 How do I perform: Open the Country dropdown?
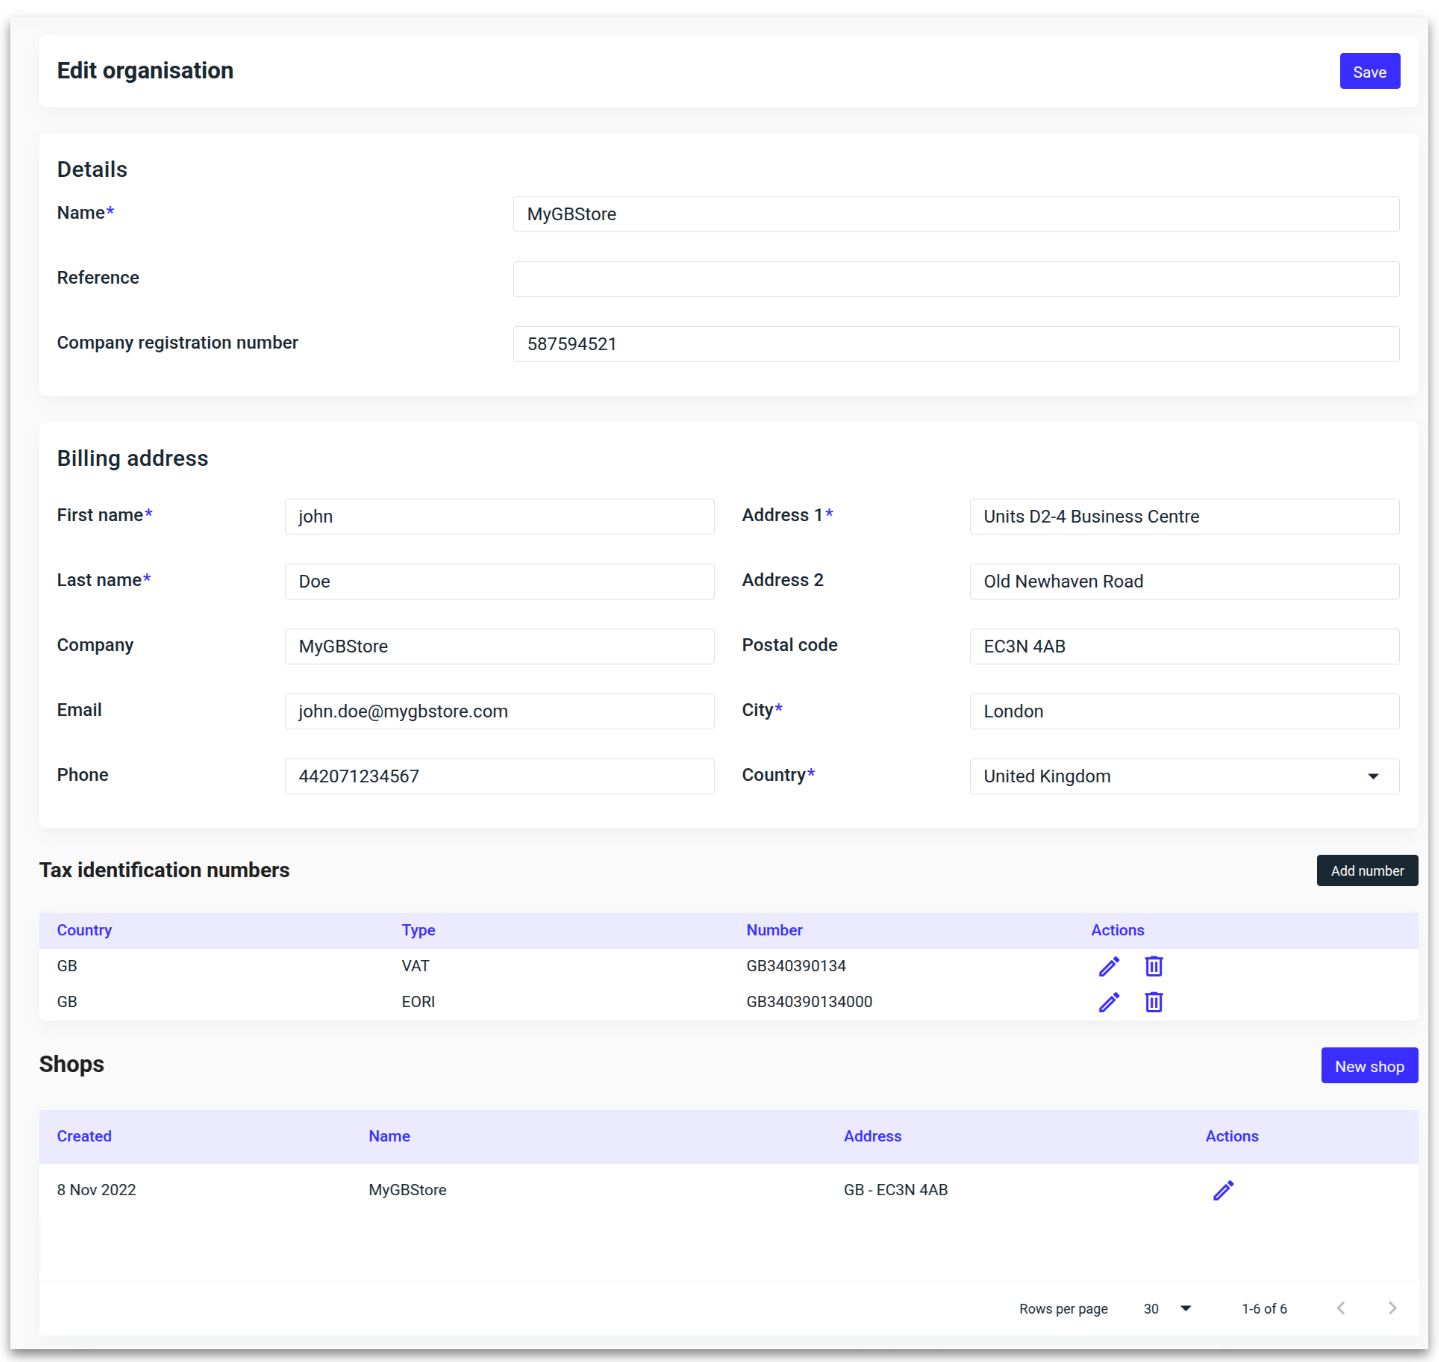[x=1184, y=776]
